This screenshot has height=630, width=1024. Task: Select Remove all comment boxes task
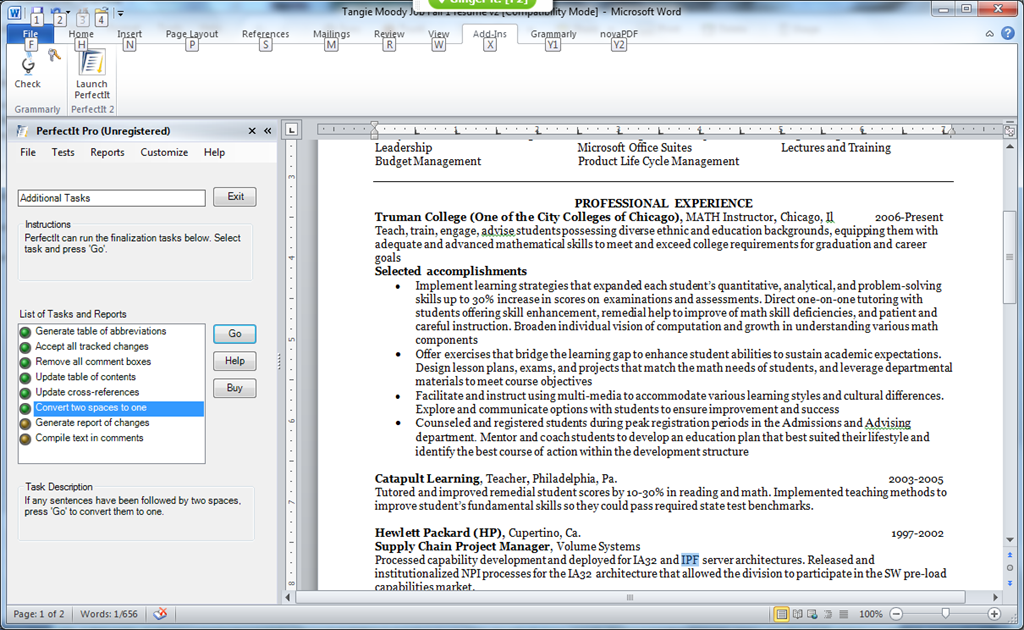(93, 362)
